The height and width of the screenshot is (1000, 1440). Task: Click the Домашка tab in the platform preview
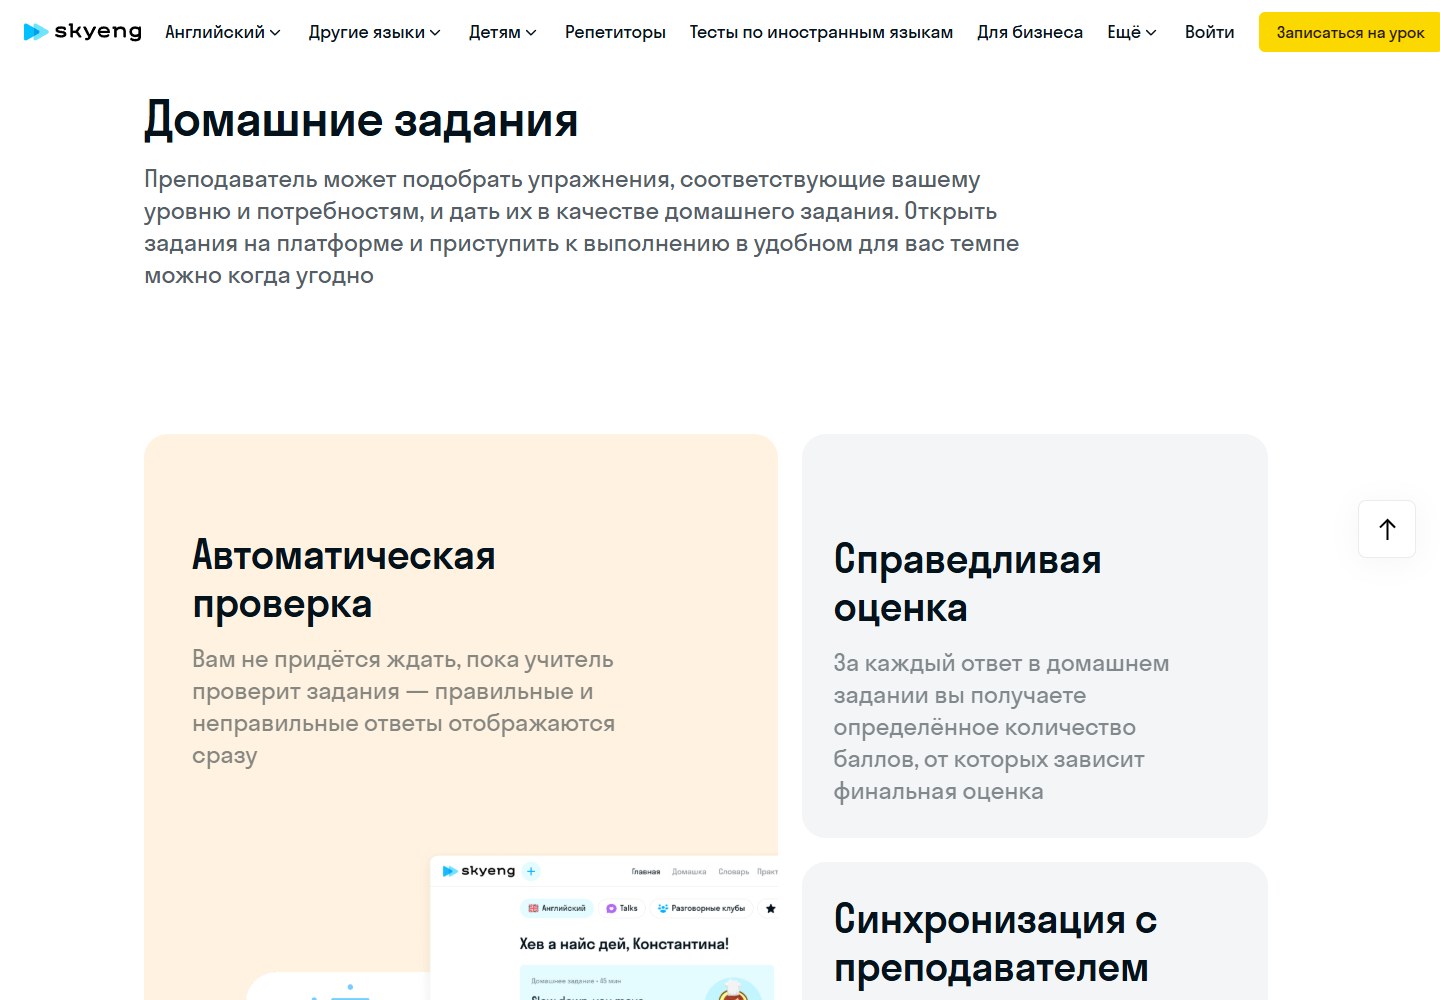(x=689, y=872)
